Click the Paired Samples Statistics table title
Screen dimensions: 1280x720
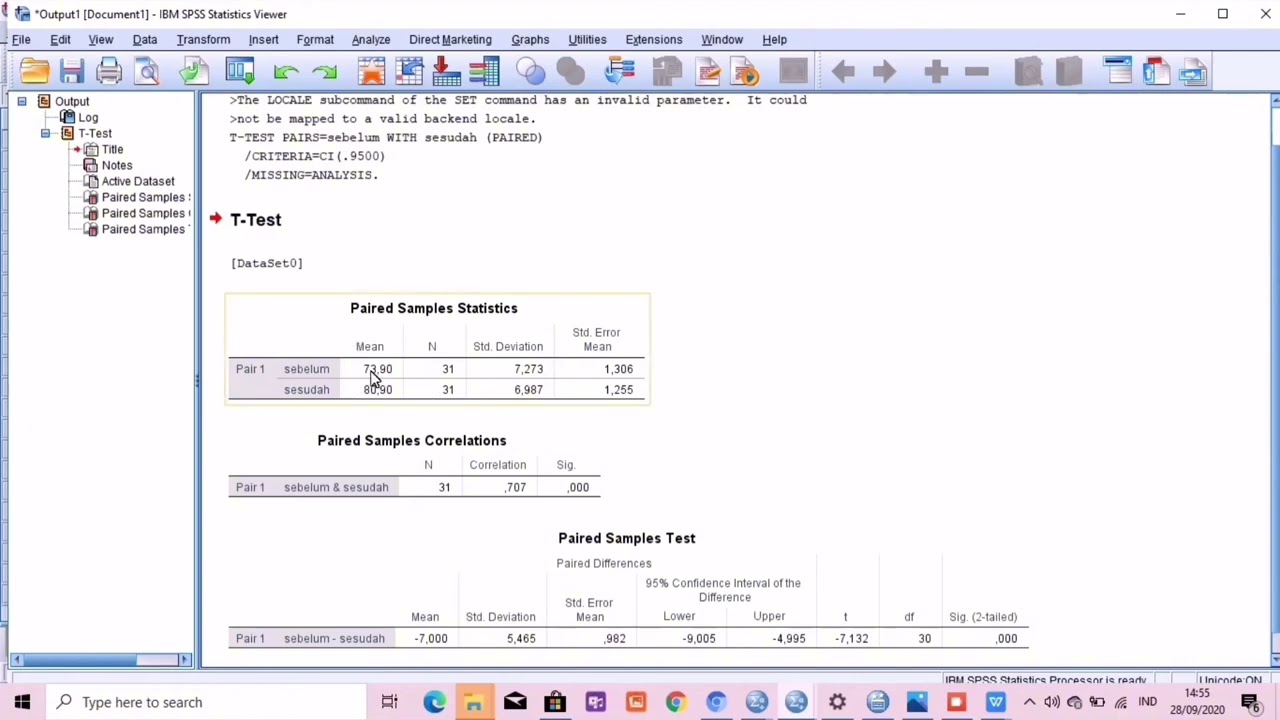click(434, 308)
